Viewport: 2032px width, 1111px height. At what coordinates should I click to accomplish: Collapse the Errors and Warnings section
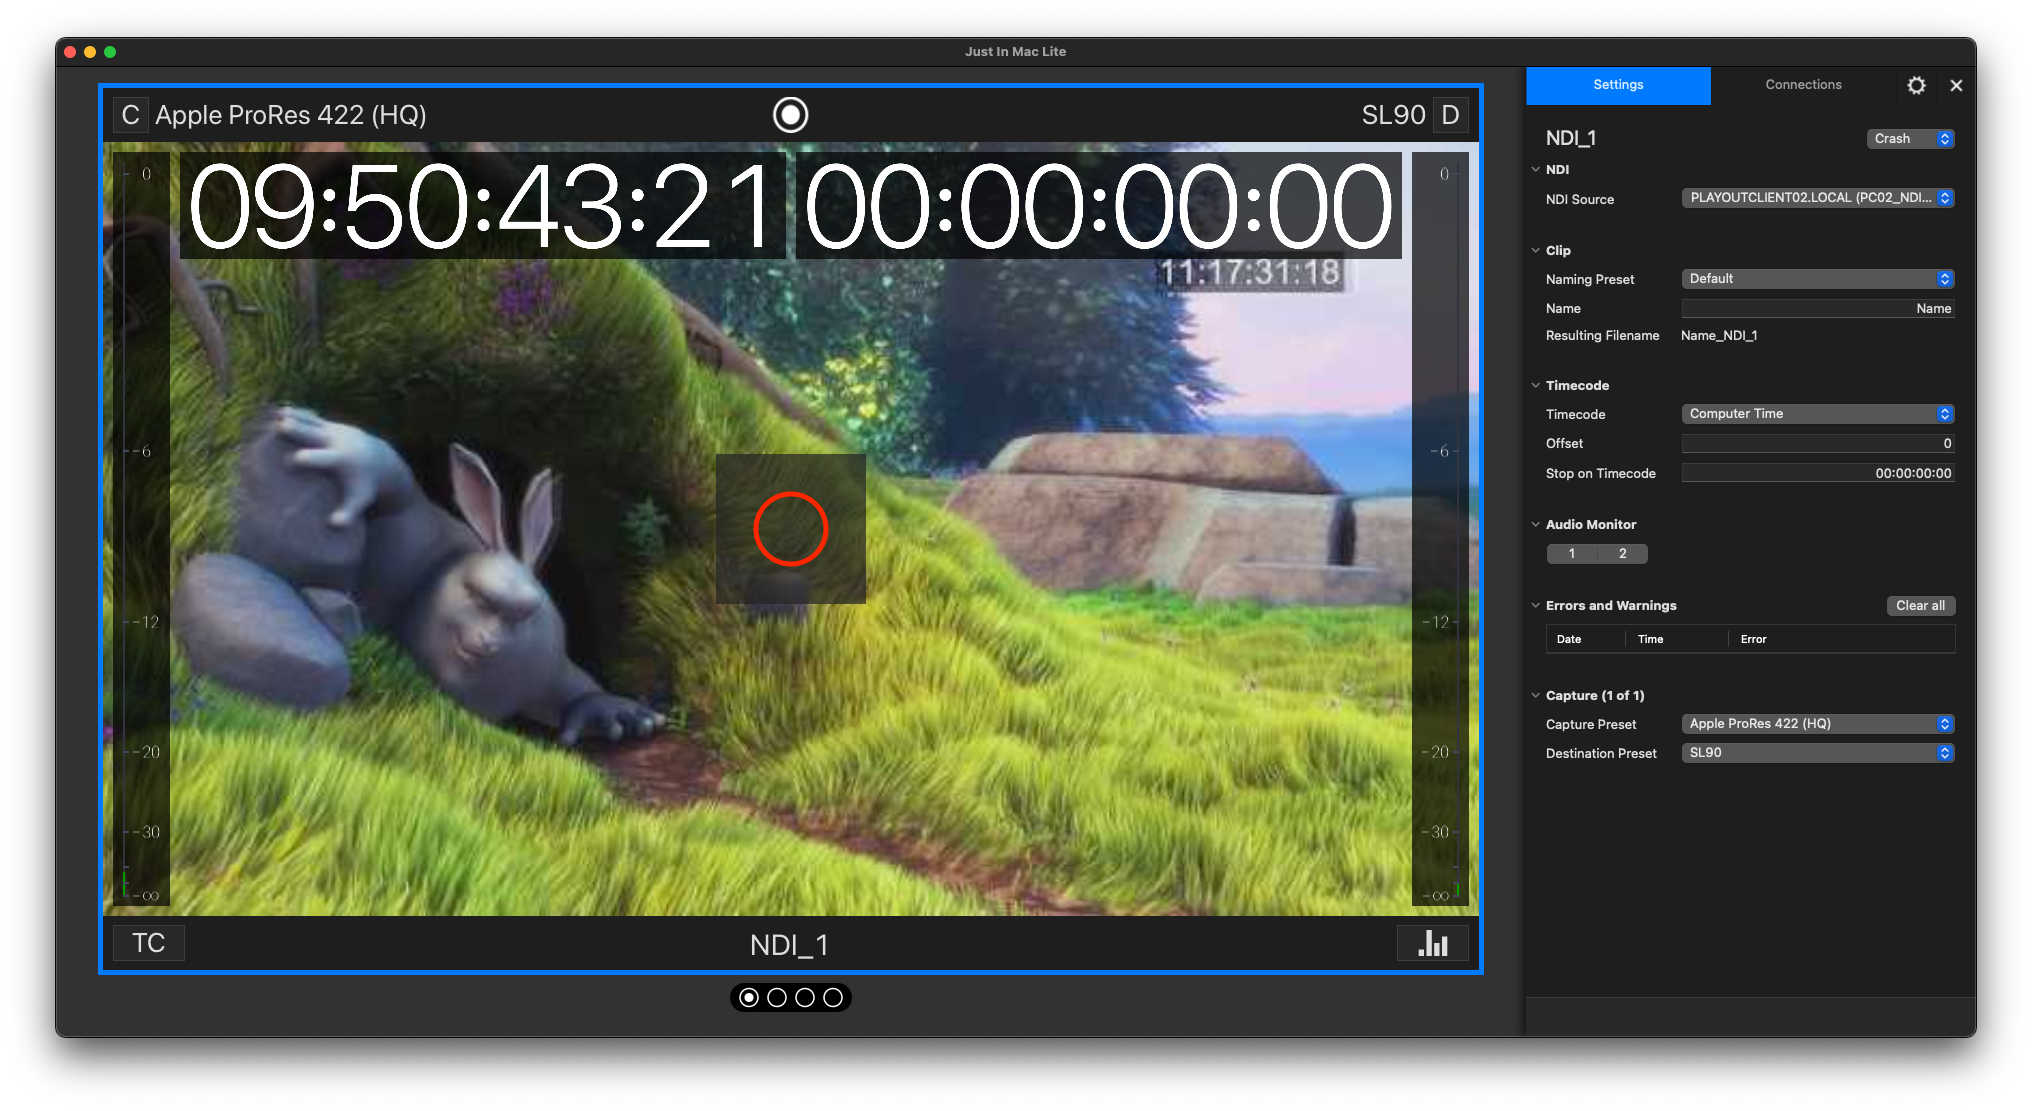(x=1536, y=605)
